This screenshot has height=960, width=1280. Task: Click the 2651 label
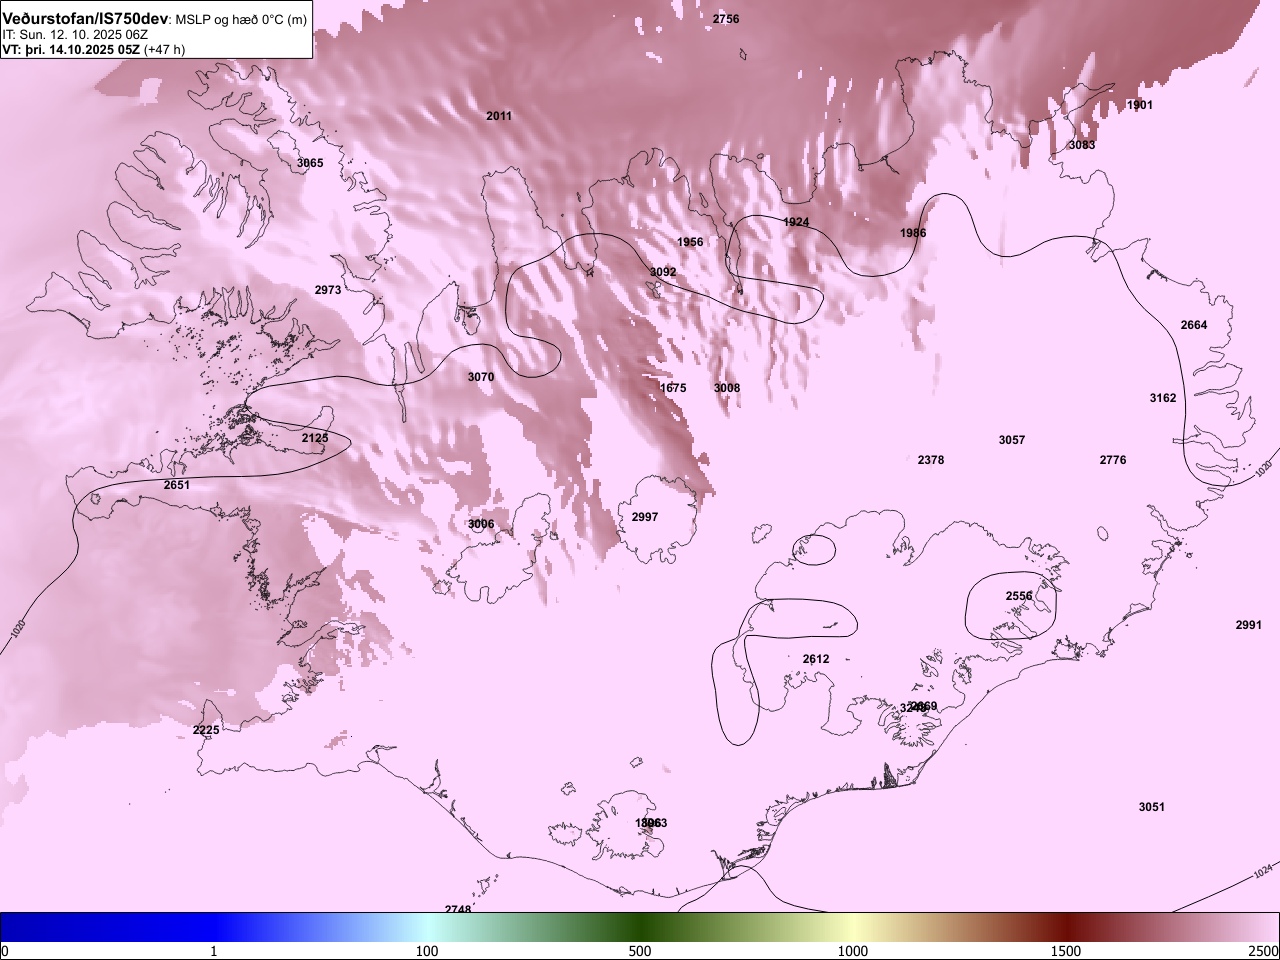coord(177,485)
